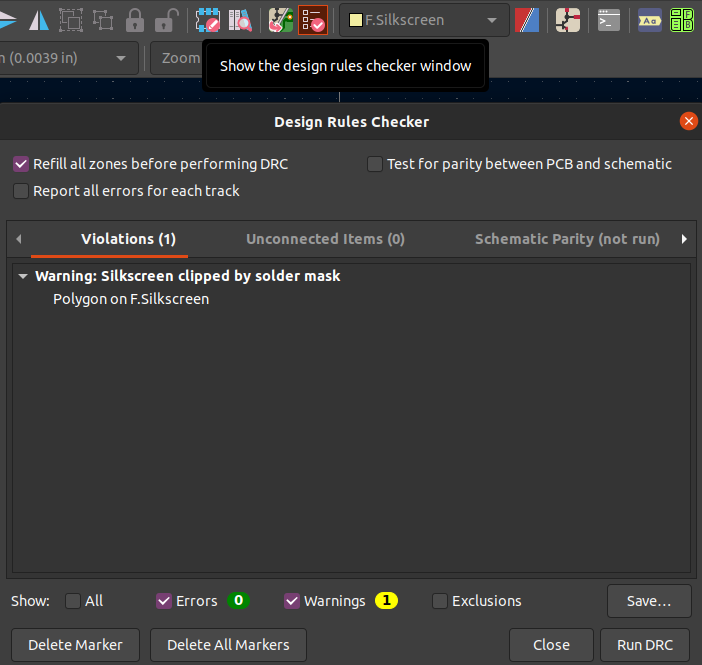The width and height of the screenshot is (702, 665).
Task: Click the Unlock items padlock icon
Action: [166, 19]
